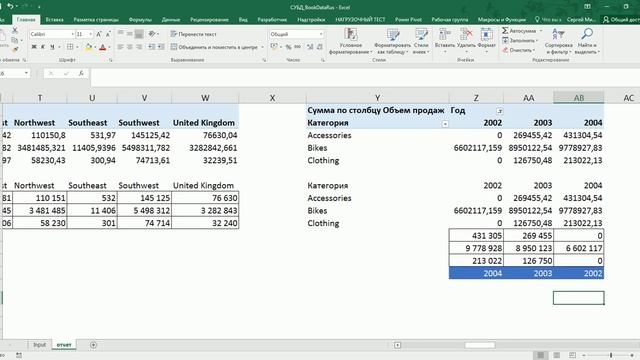Switch to the Данные tab
The image size is (640, 360).
coord(171,20)
